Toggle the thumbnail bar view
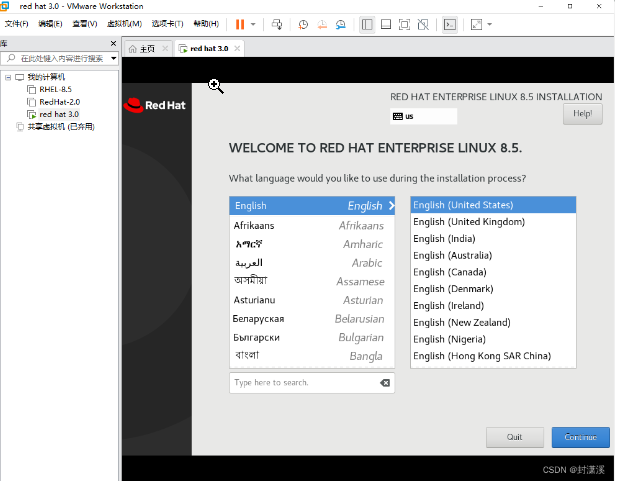 (x=386, y=24)
